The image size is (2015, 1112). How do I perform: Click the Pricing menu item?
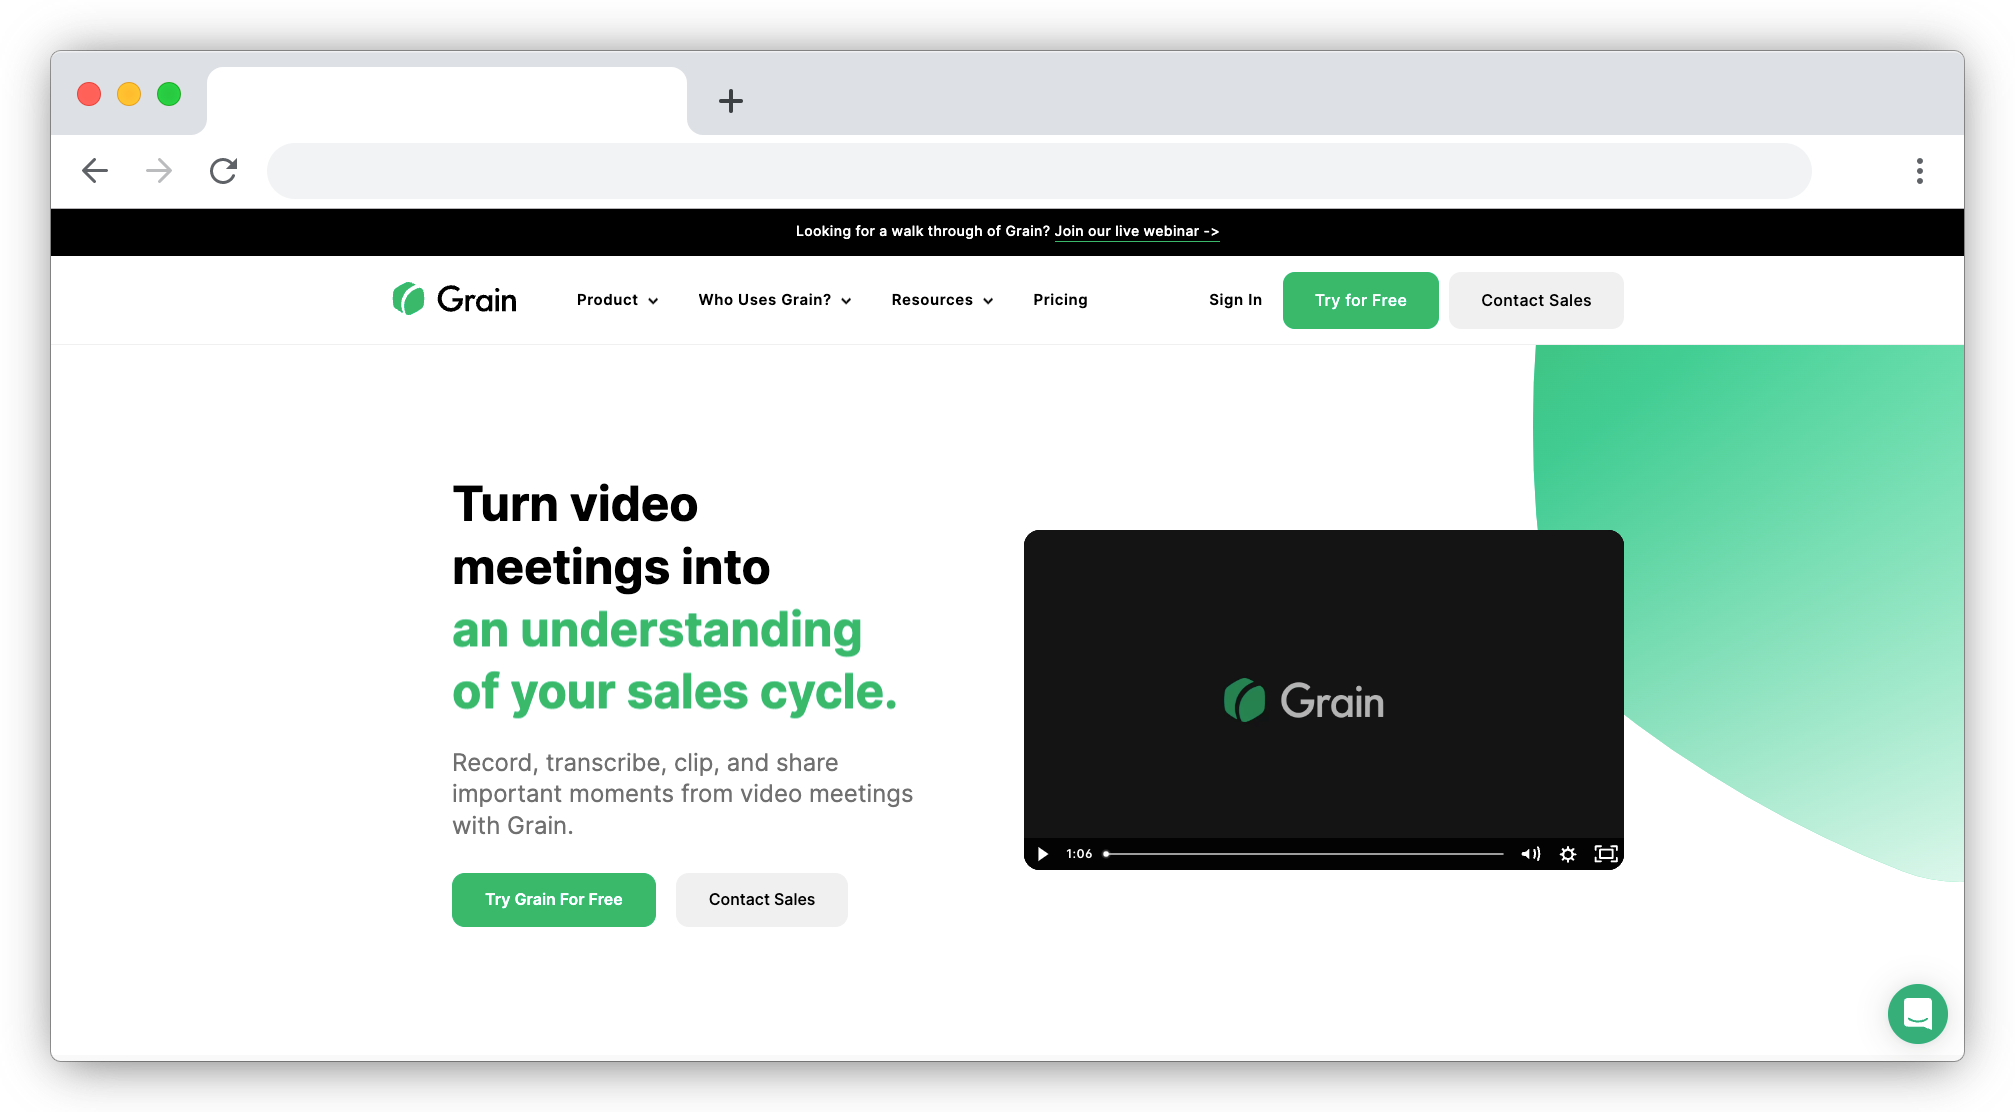coord(1062,300)
